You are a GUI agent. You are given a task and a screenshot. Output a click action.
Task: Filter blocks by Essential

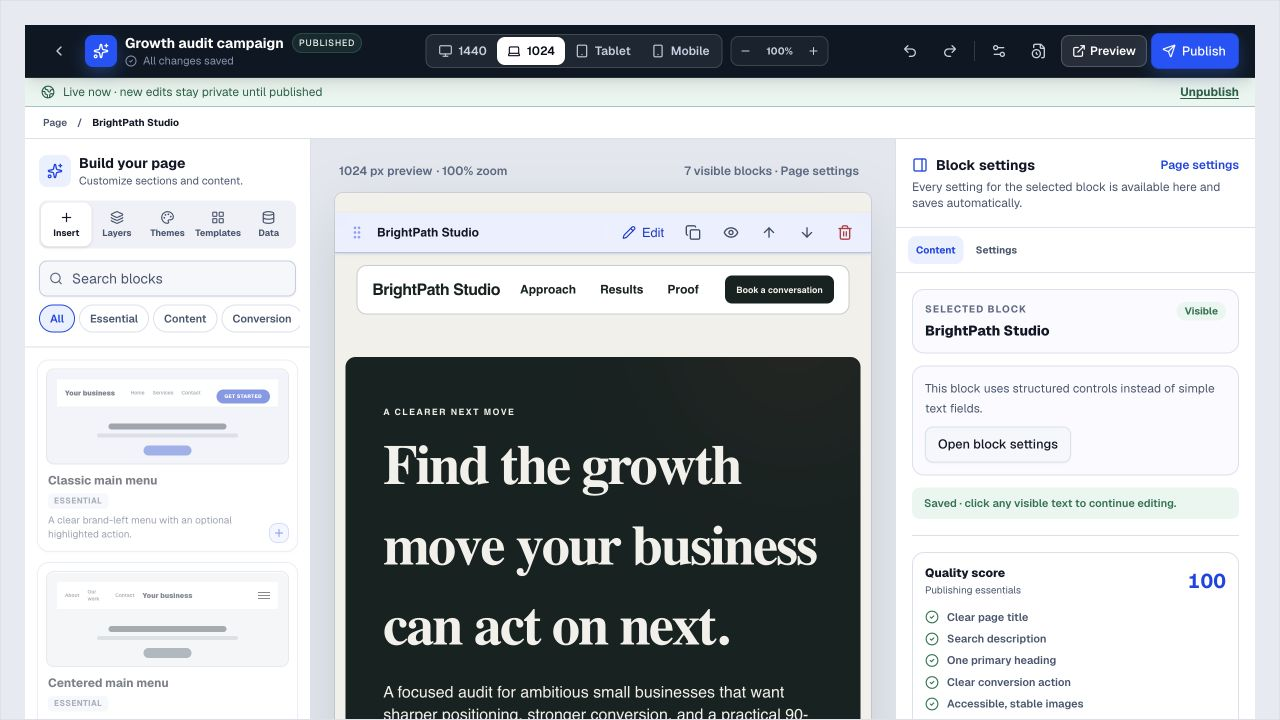[x=114, y=319]
